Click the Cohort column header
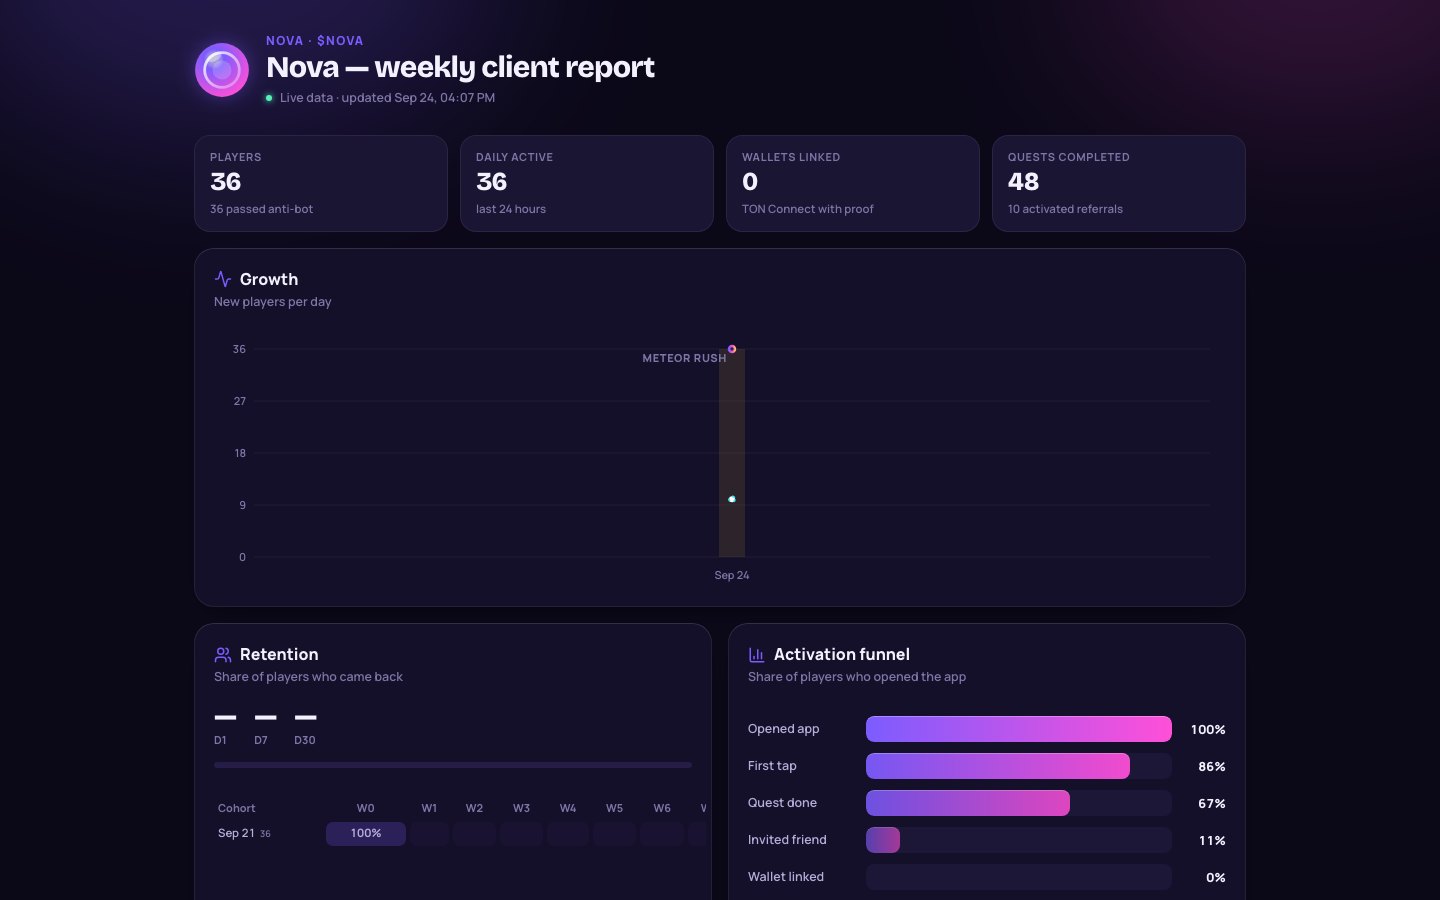 coord(237,808)
